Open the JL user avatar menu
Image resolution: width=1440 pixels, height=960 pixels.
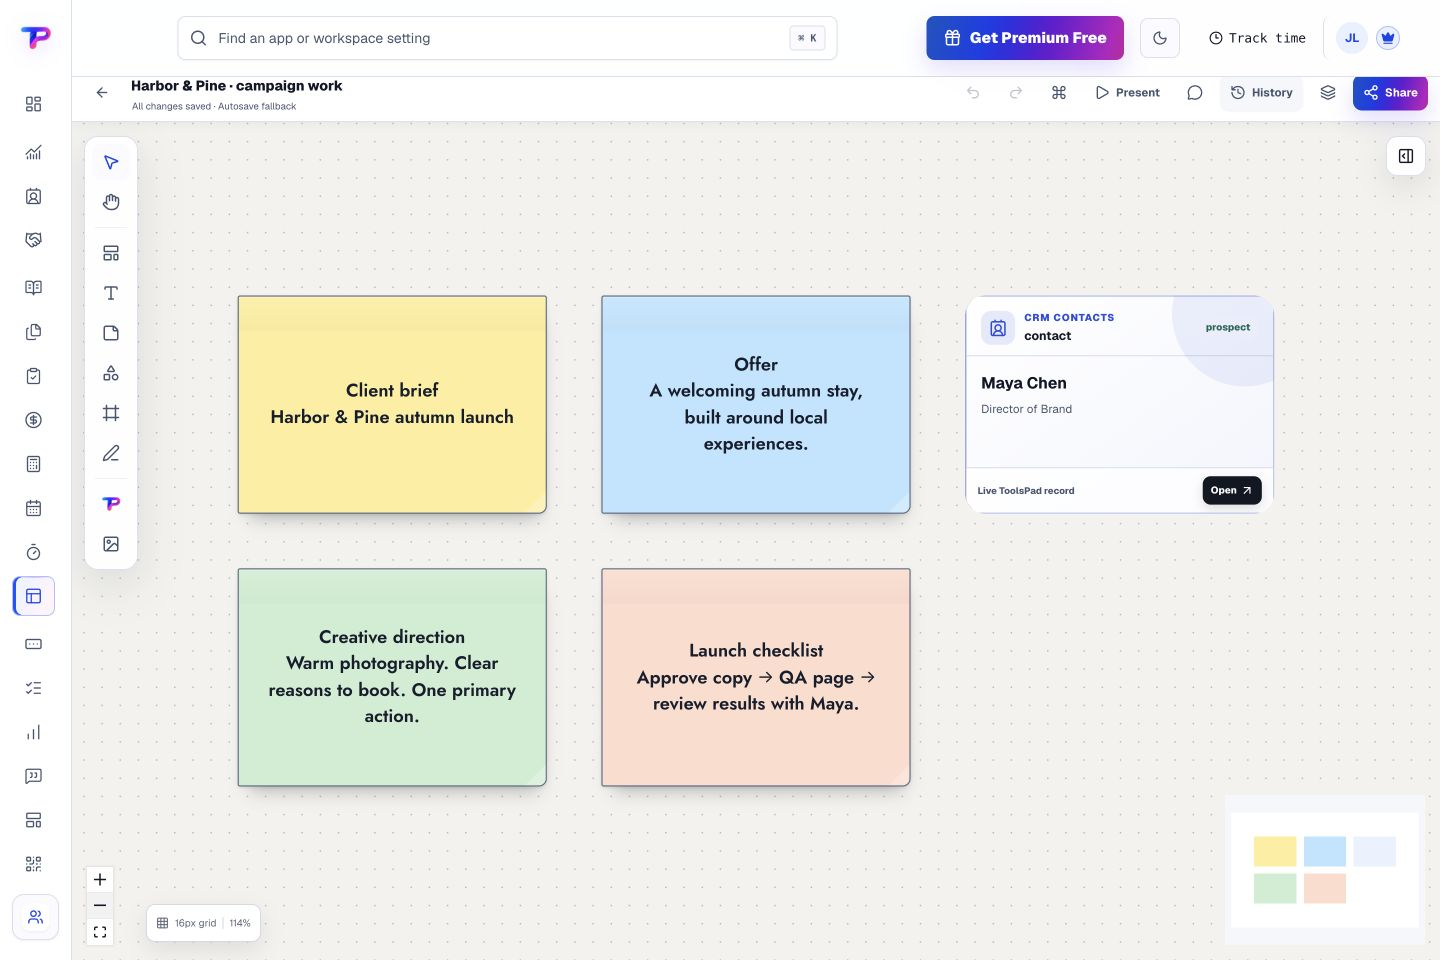click(1352, 38)
